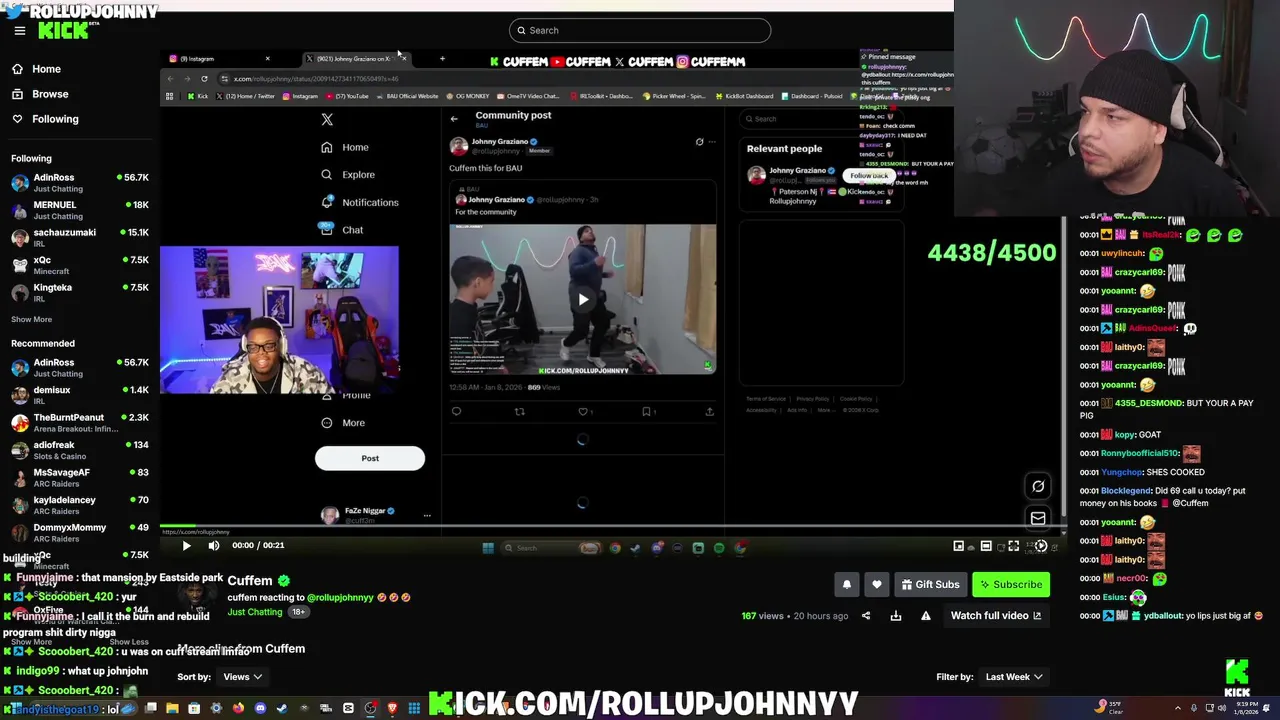Open clip player settings gear
Image resolution: width=1280 pixels, height=720 pixels.
coord(1041,546)
